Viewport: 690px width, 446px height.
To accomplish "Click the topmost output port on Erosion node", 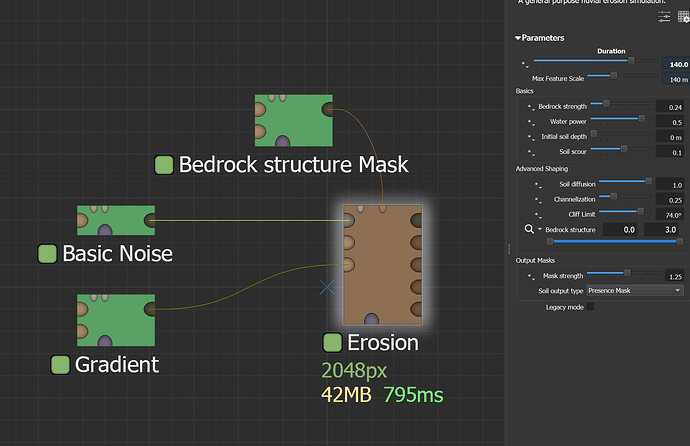I will [416, 220].
